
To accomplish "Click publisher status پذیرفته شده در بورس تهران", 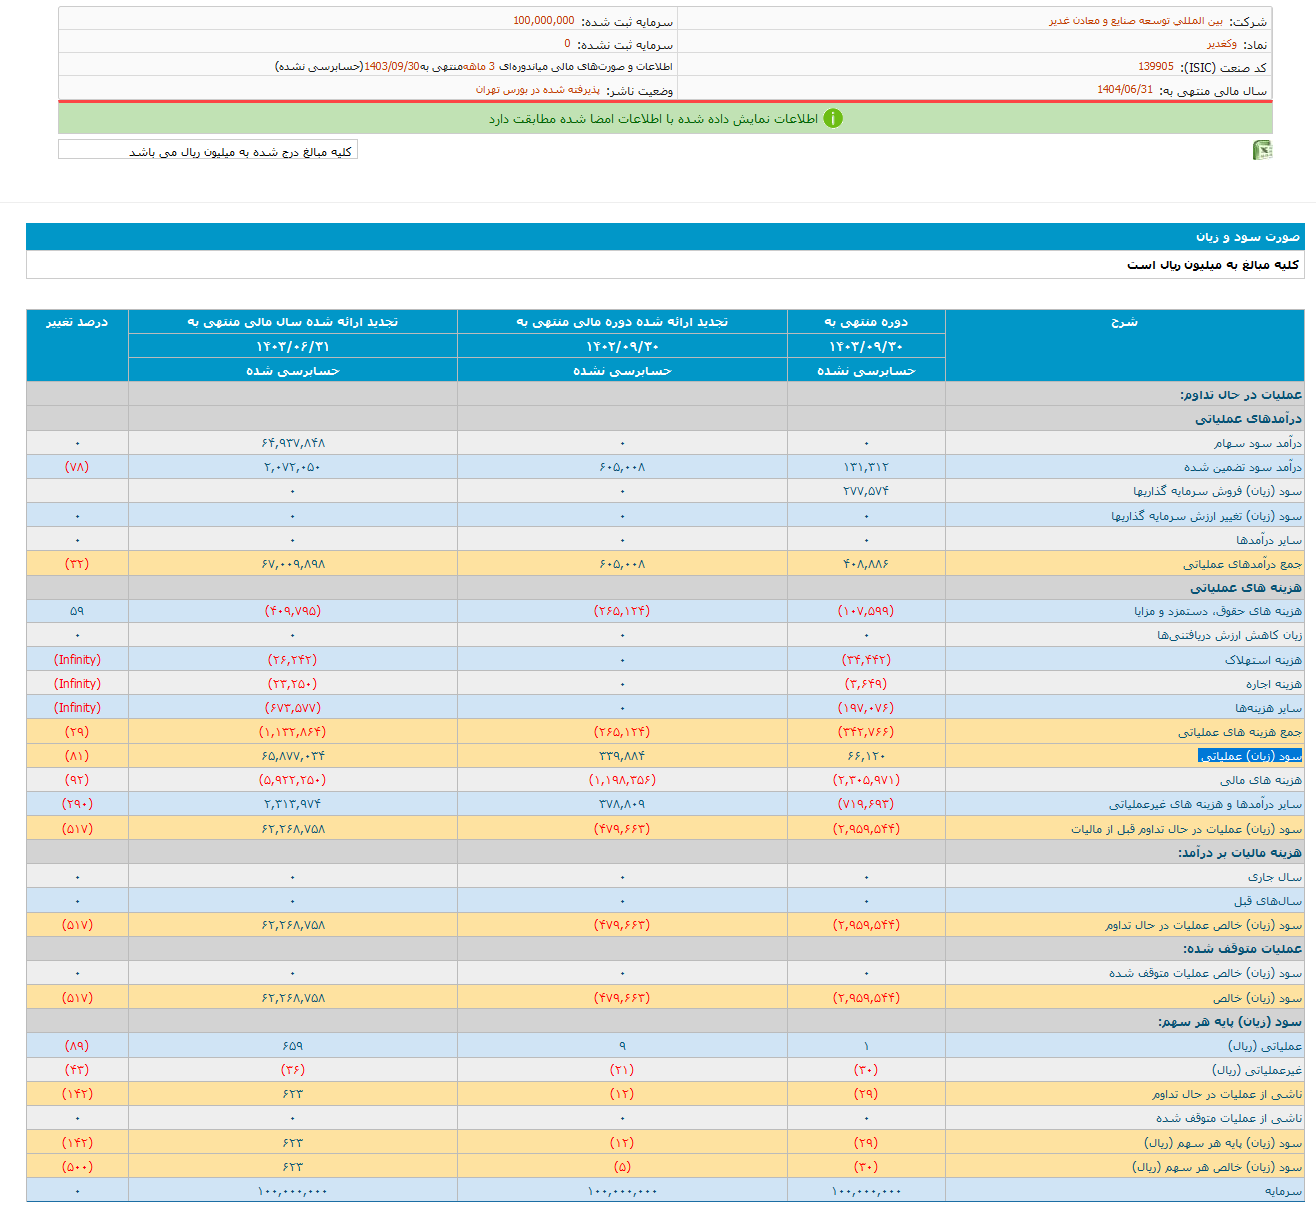I will click(x=537, y=90).
